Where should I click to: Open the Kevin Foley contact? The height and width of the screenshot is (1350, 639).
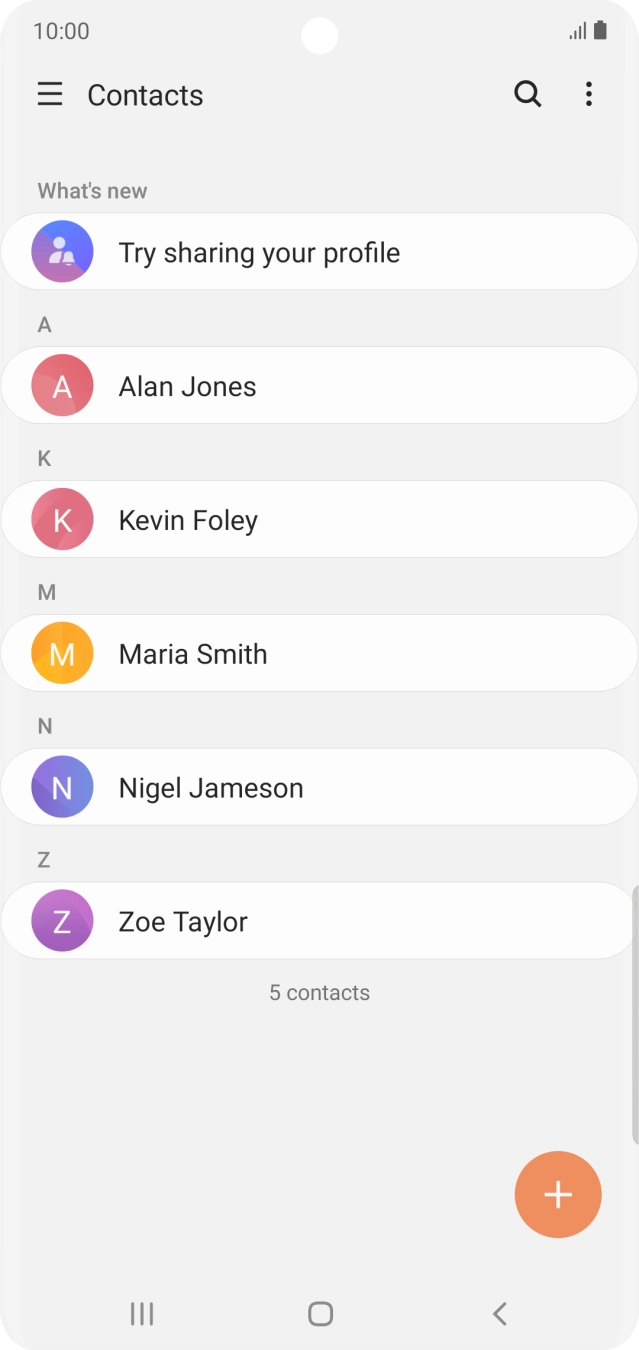point(319,520)
